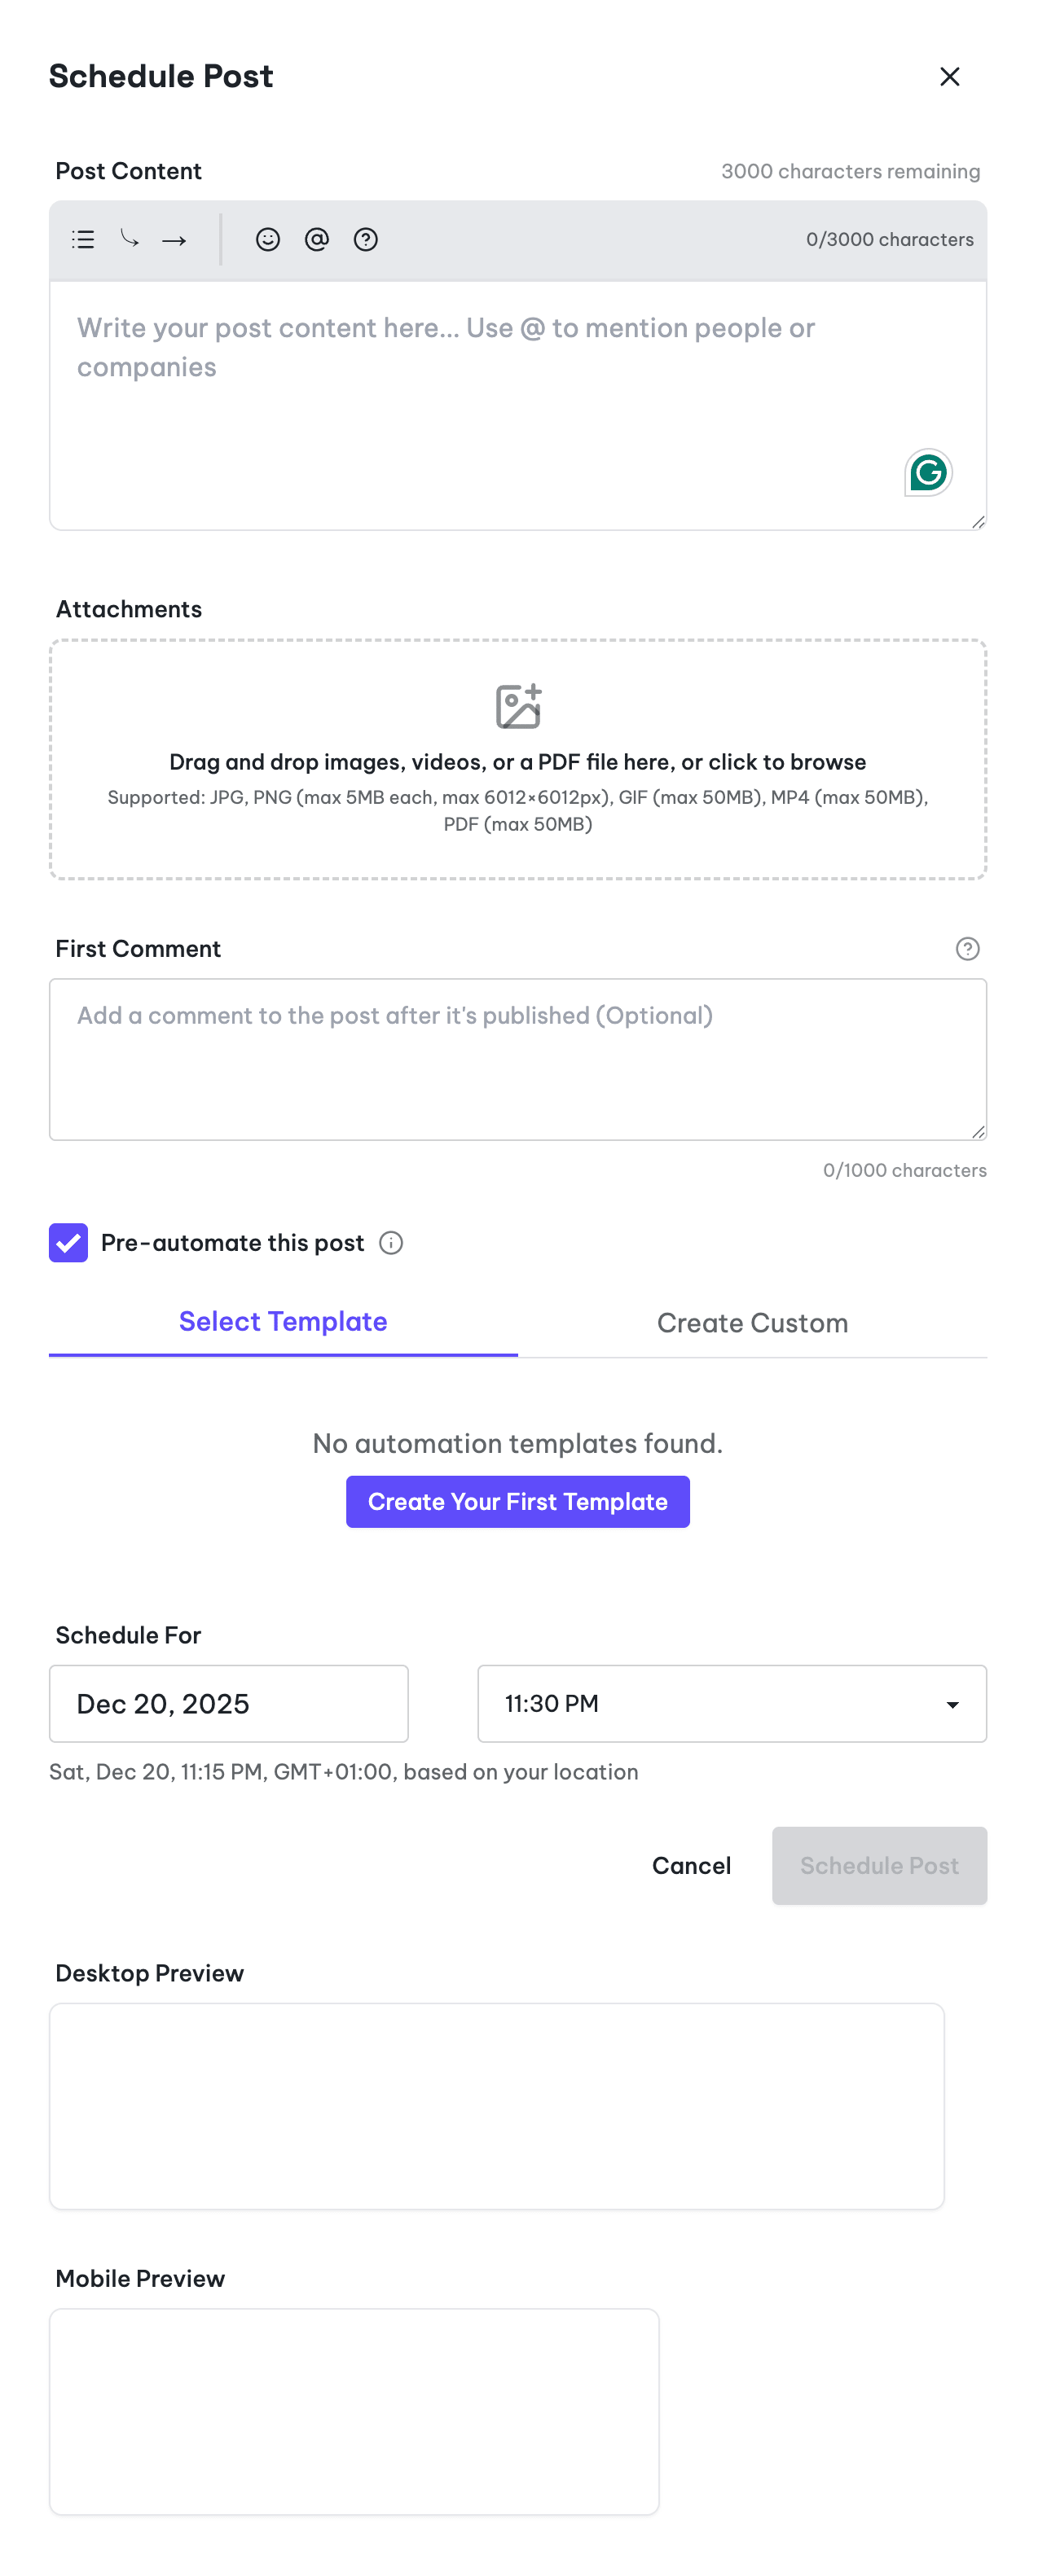
Task: Uncheck Pre-automate this post
Action: point(68,1242)
